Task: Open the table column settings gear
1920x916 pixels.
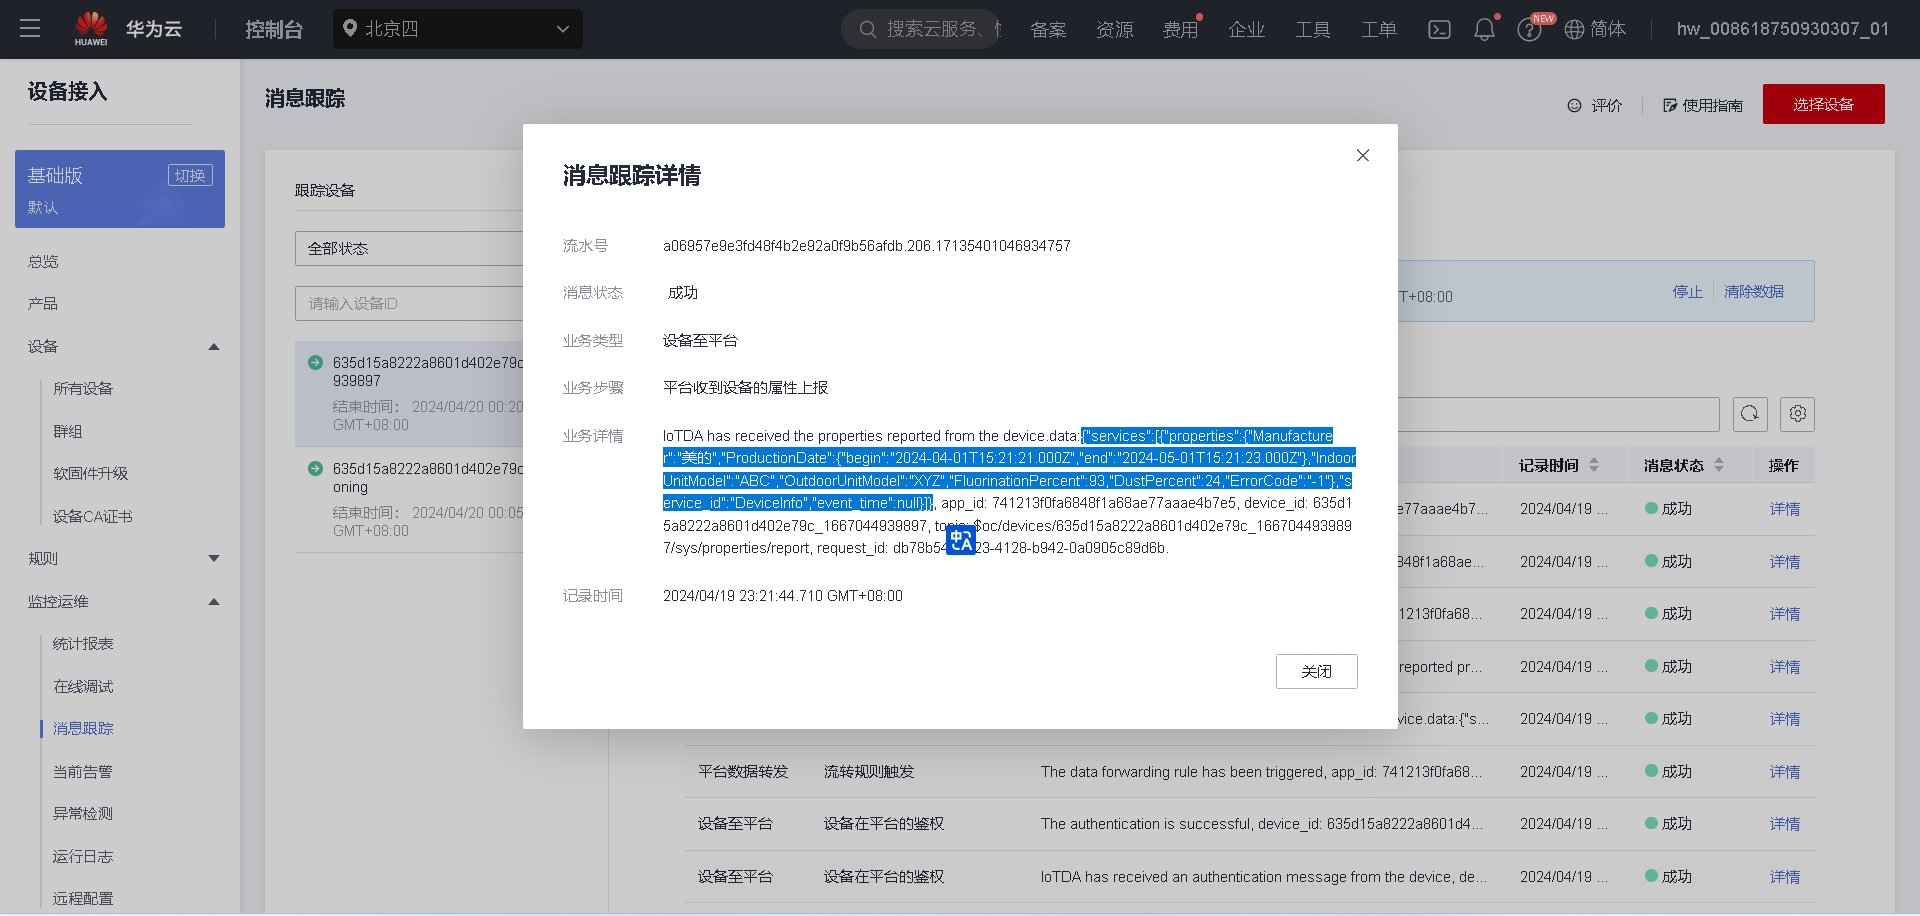Action: (1797, 414)
